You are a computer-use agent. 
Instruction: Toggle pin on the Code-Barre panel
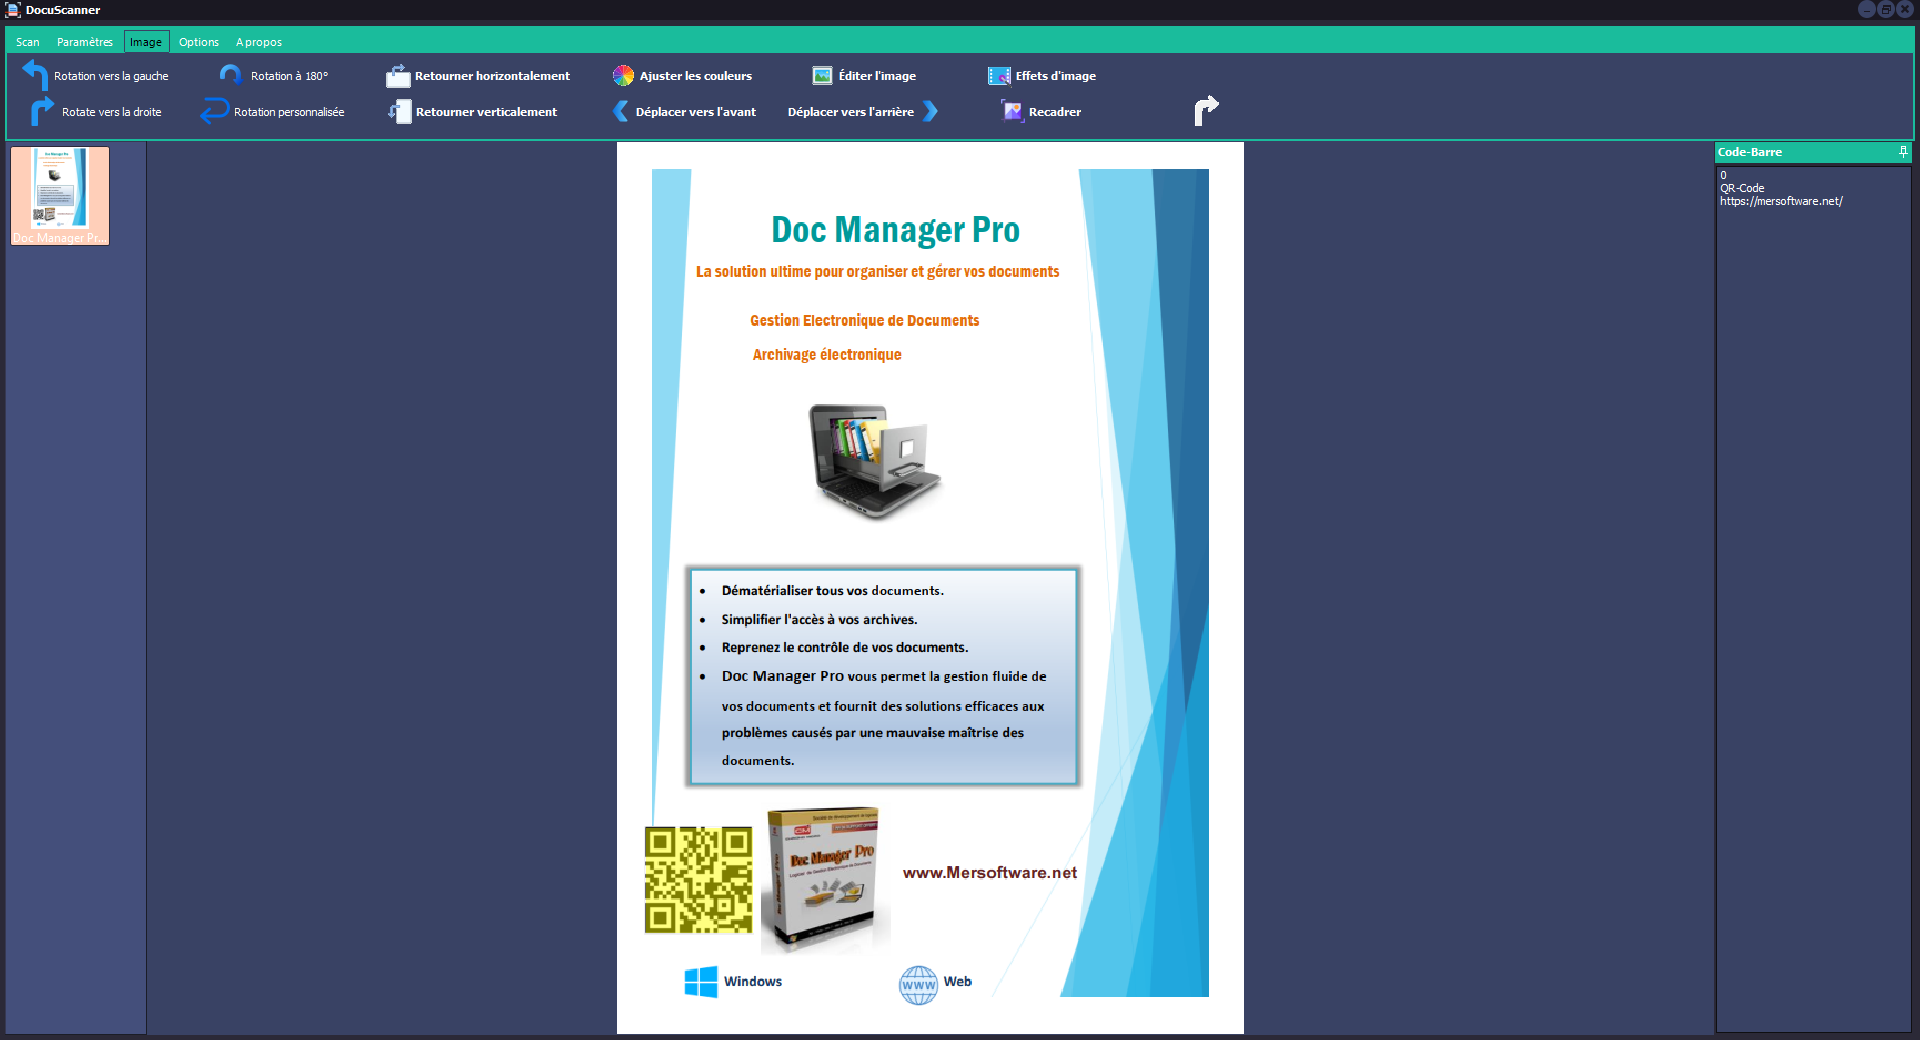[1903, 152]
